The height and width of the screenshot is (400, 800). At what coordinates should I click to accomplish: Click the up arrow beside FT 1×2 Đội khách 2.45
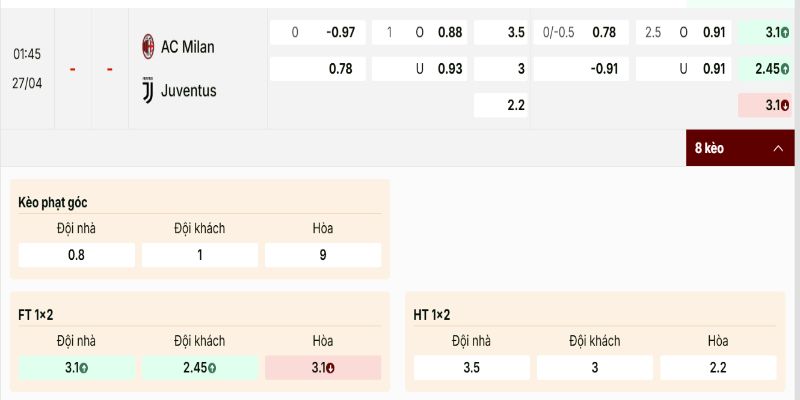click(x=213, y=368)
